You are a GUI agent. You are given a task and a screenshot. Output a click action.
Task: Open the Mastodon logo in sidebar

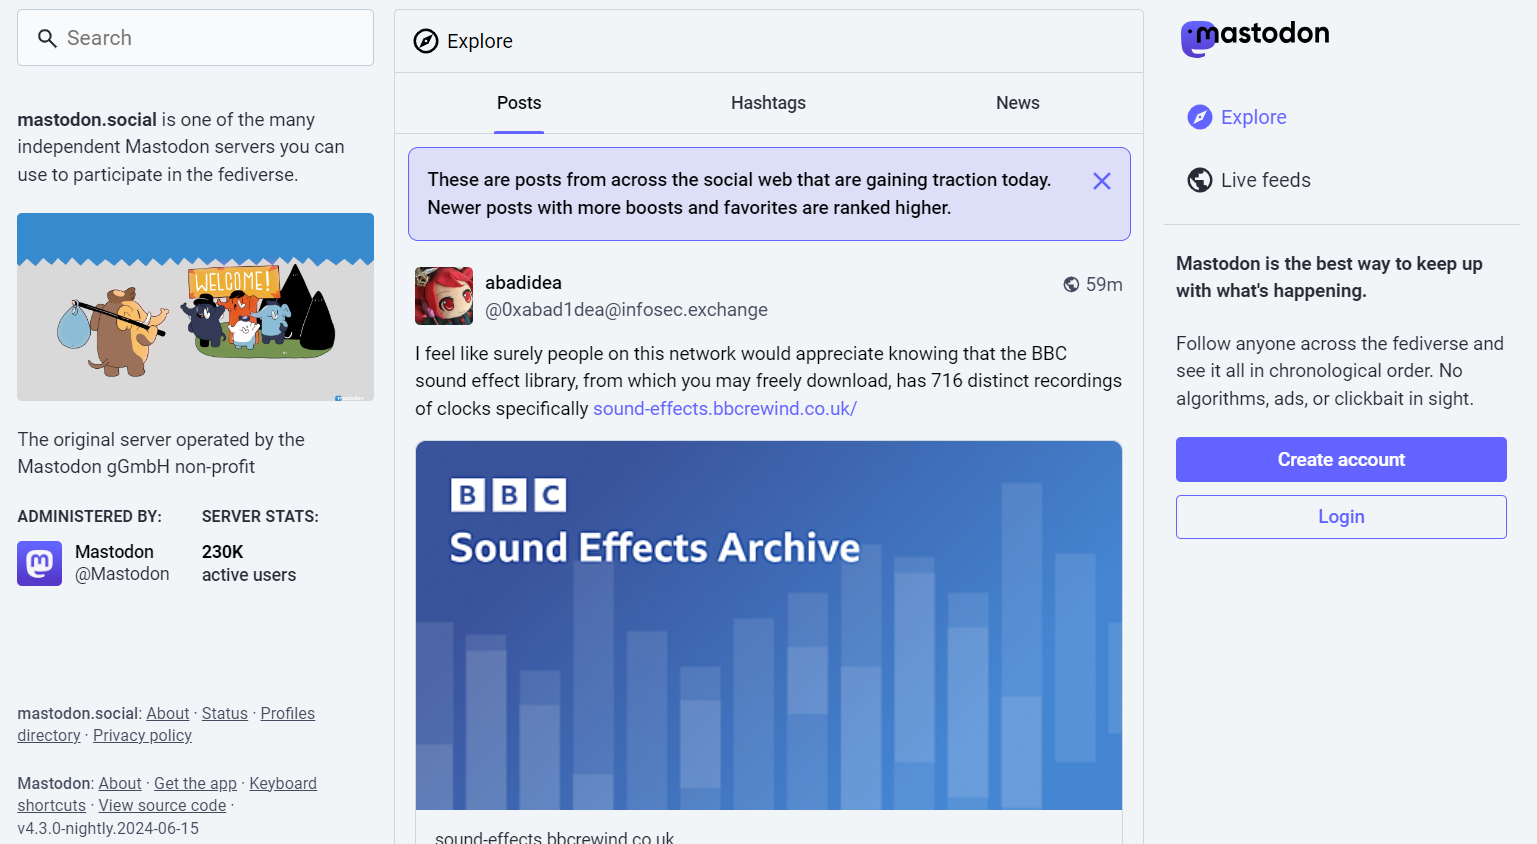pos(1255,38)
